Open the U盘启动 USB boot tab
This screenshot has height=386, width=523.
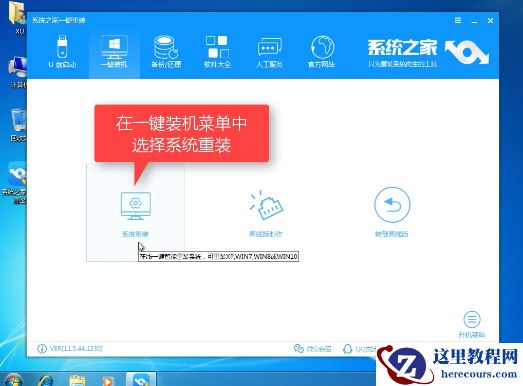(63, 52)
